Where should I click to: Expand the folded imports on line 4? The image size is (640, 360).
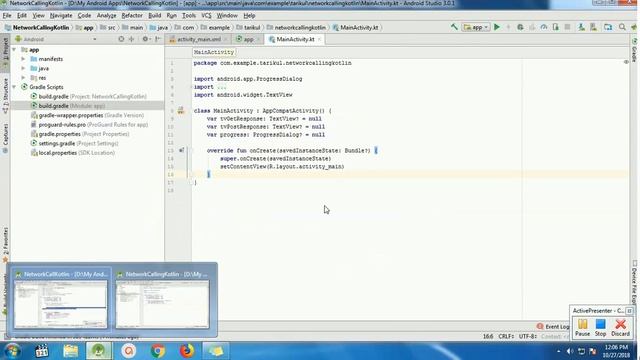pos(222,87)
